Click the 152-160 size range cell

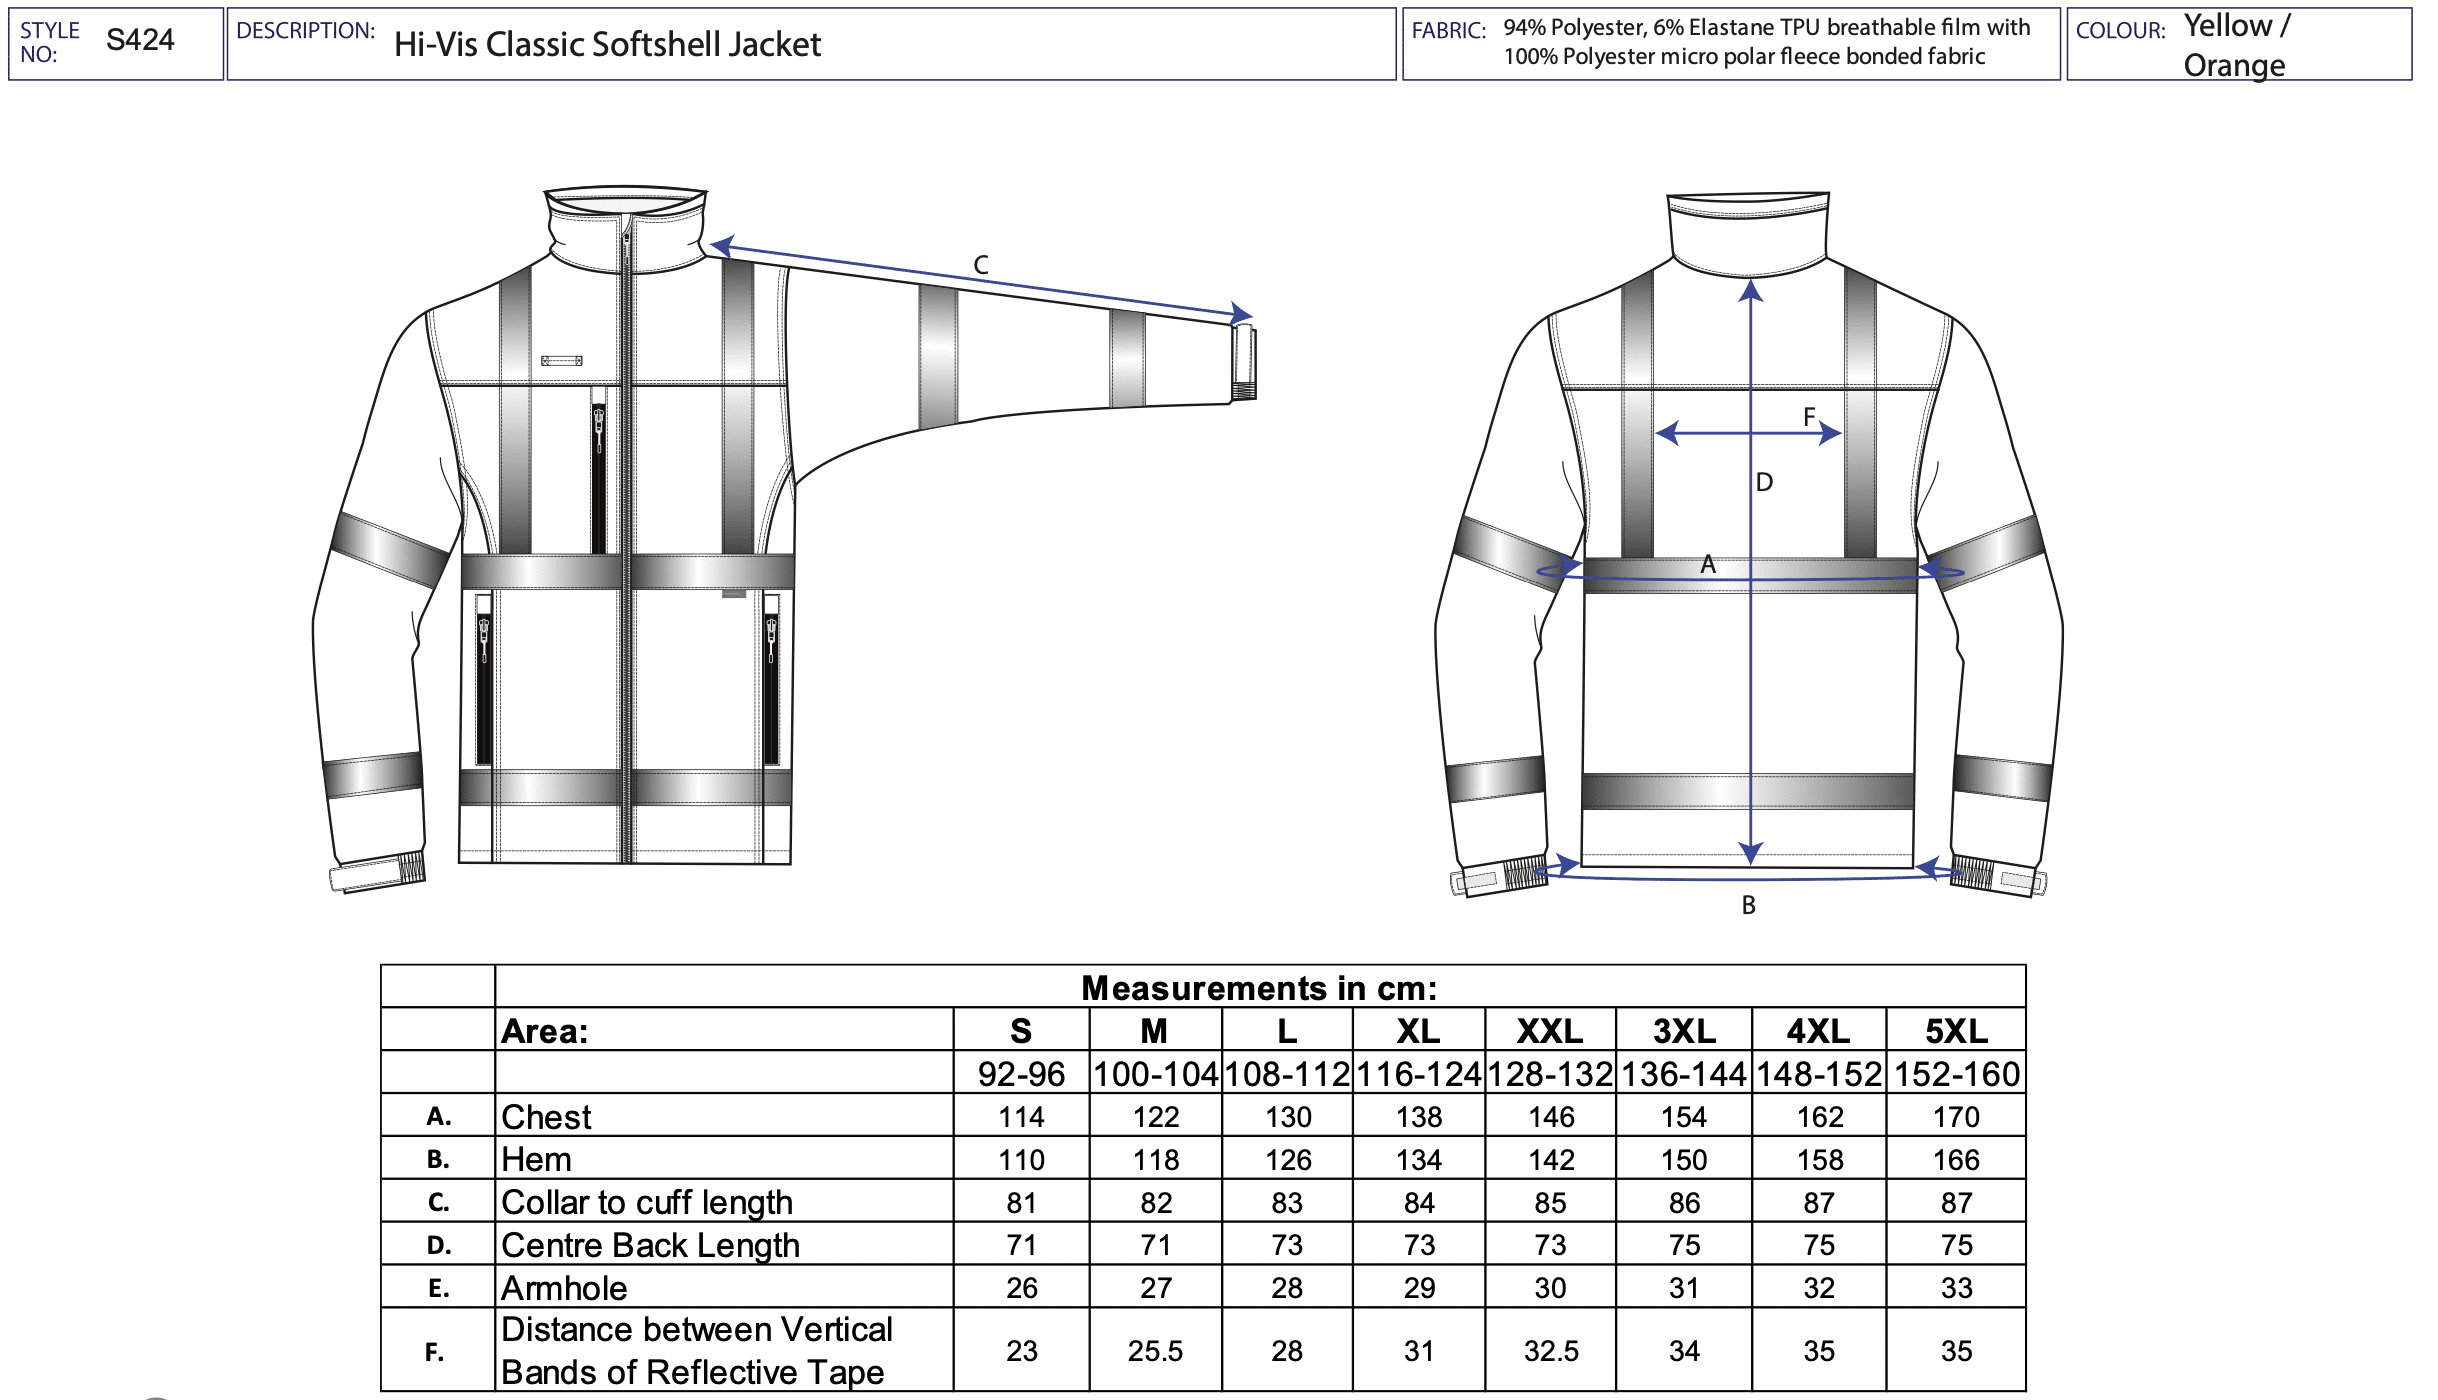click(1957, 1074)
